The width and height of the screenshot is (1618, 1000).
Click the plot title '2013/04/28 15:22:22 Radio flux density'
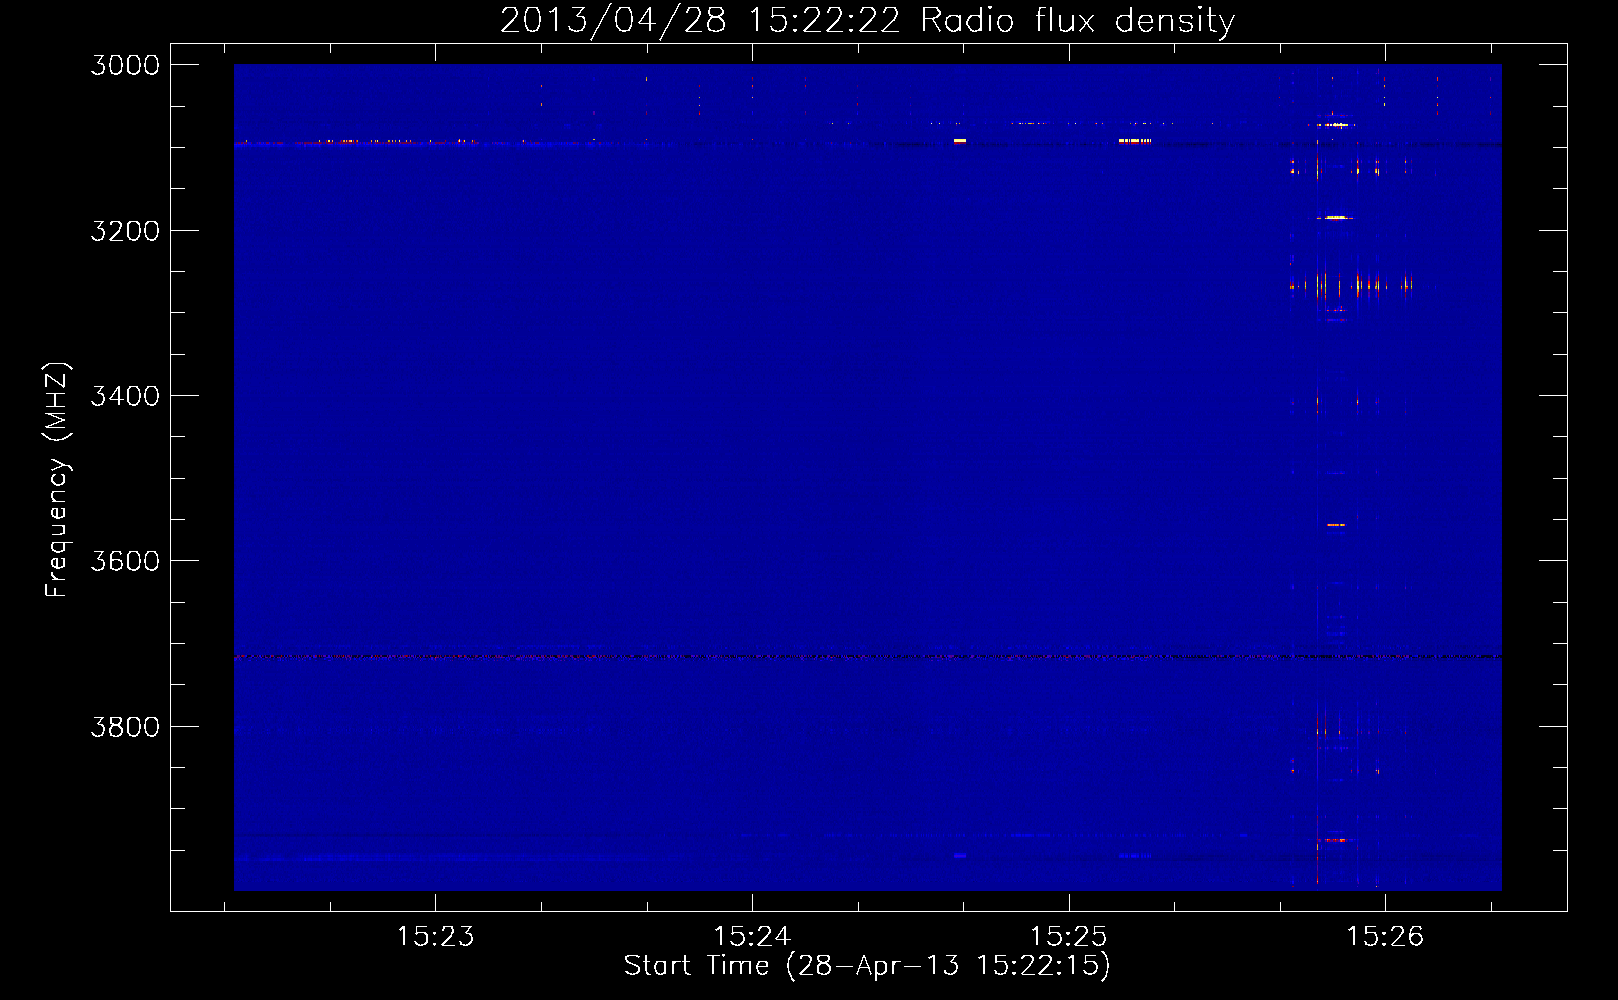[867, 21]
